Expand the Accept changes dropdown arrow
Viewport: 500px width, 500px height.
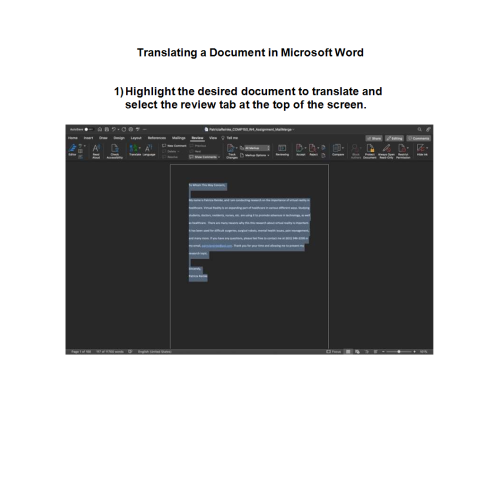(306, 148)
